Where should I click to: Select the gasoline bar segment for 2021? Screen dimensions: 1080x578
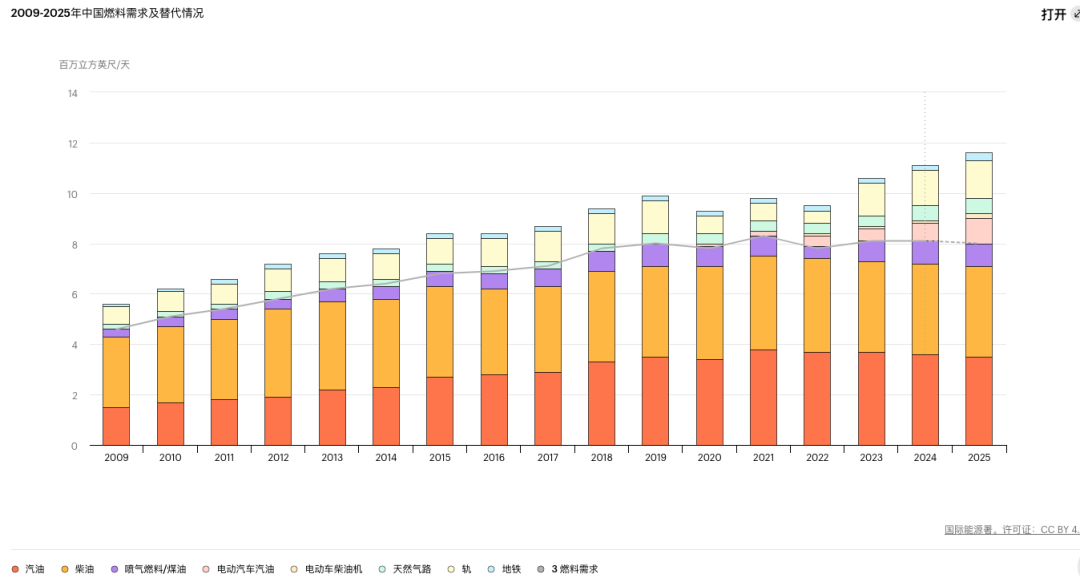point(764,397)
